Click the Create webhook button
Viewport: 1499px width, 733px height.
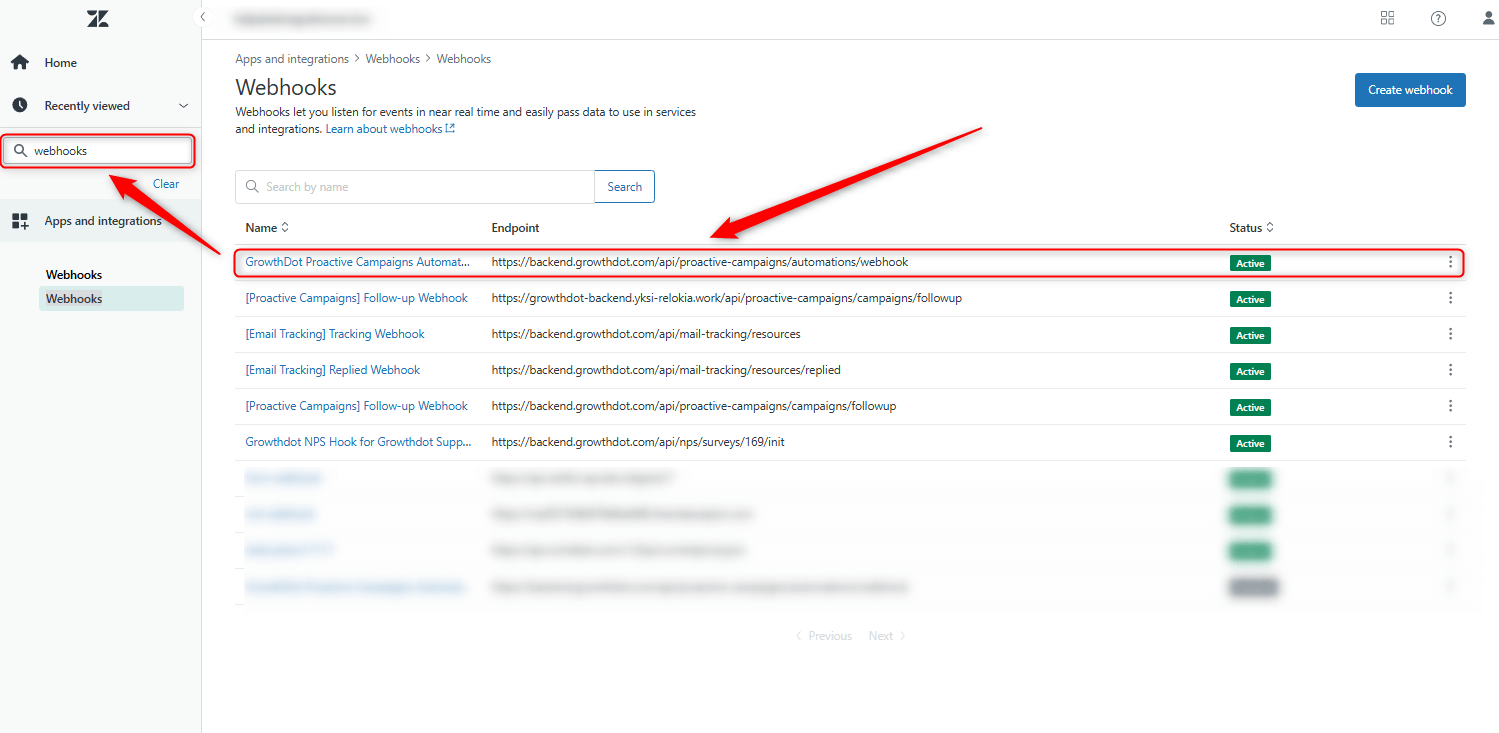point(1410,89)
